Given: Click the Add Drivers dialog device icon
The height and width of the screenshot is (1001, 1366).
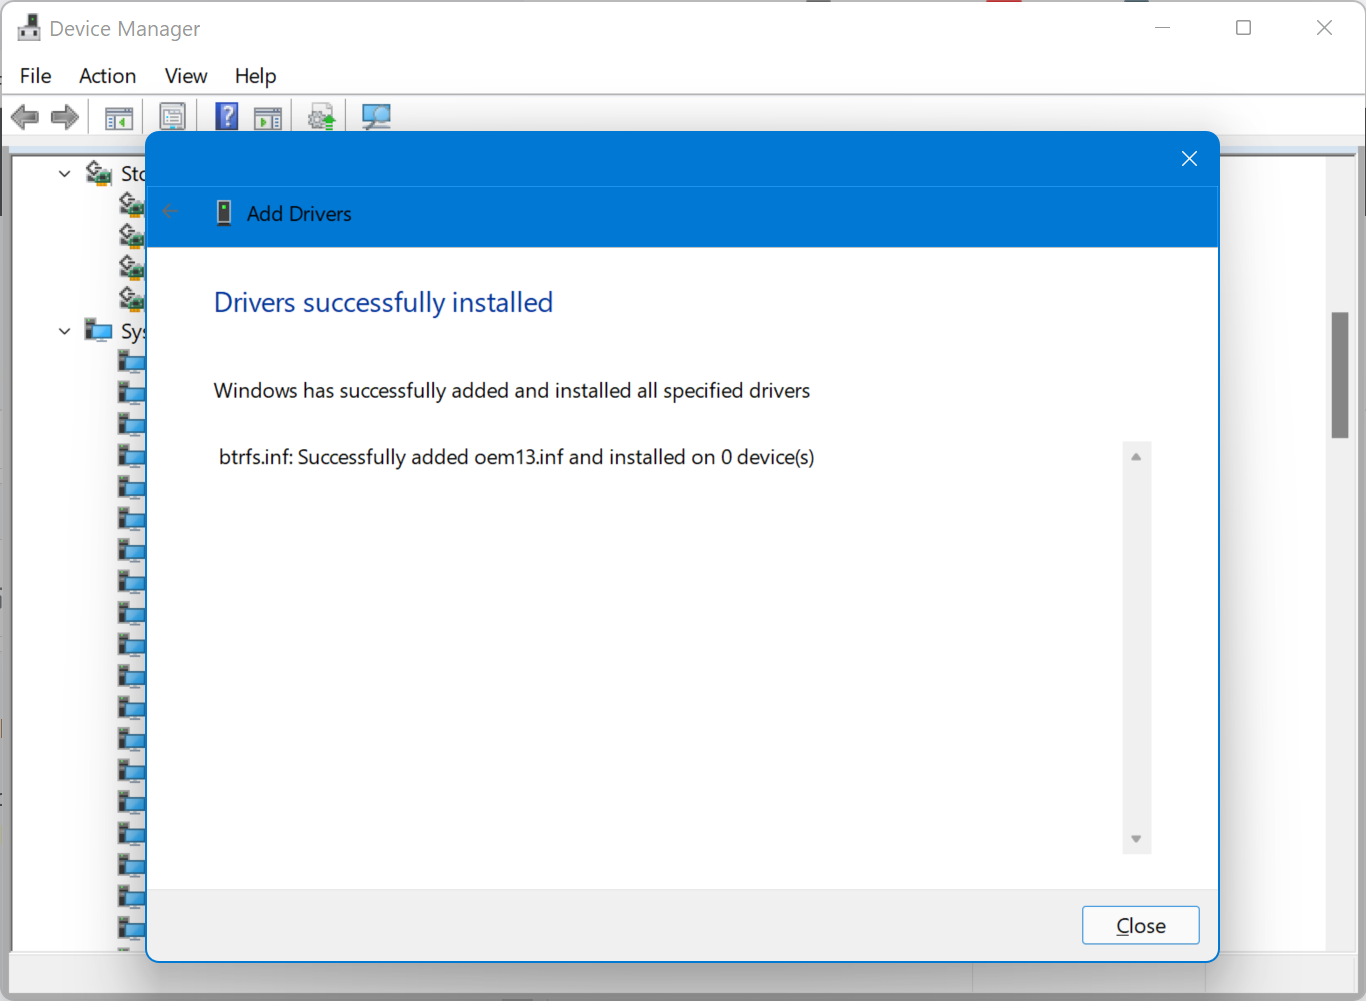Looking at the screenshot, I should click(224, 213).
